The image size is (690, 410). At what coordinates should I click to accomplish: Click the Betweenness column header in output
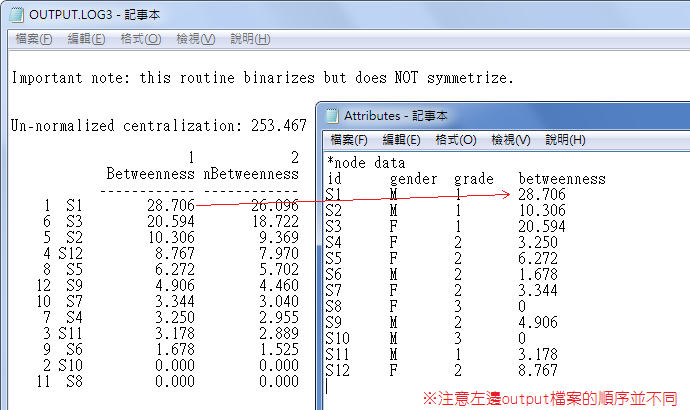point(150,174)
